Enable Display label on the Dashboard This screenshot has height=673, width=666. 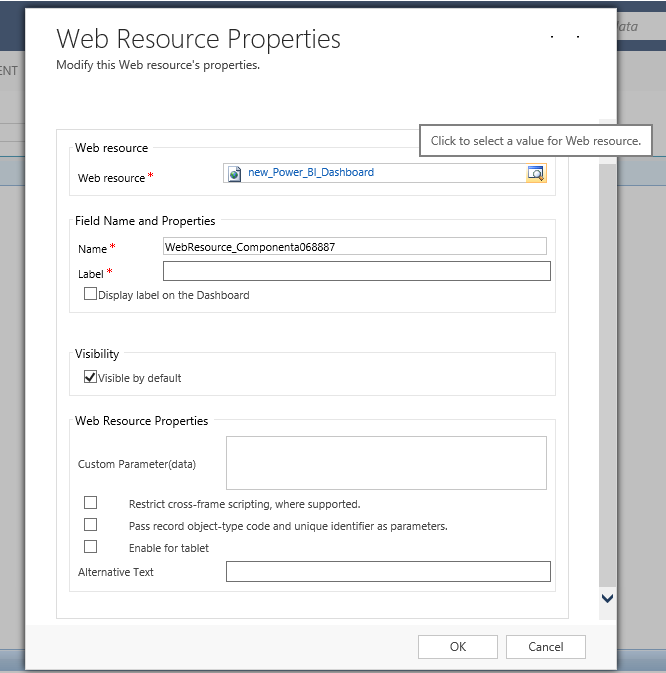91,294
